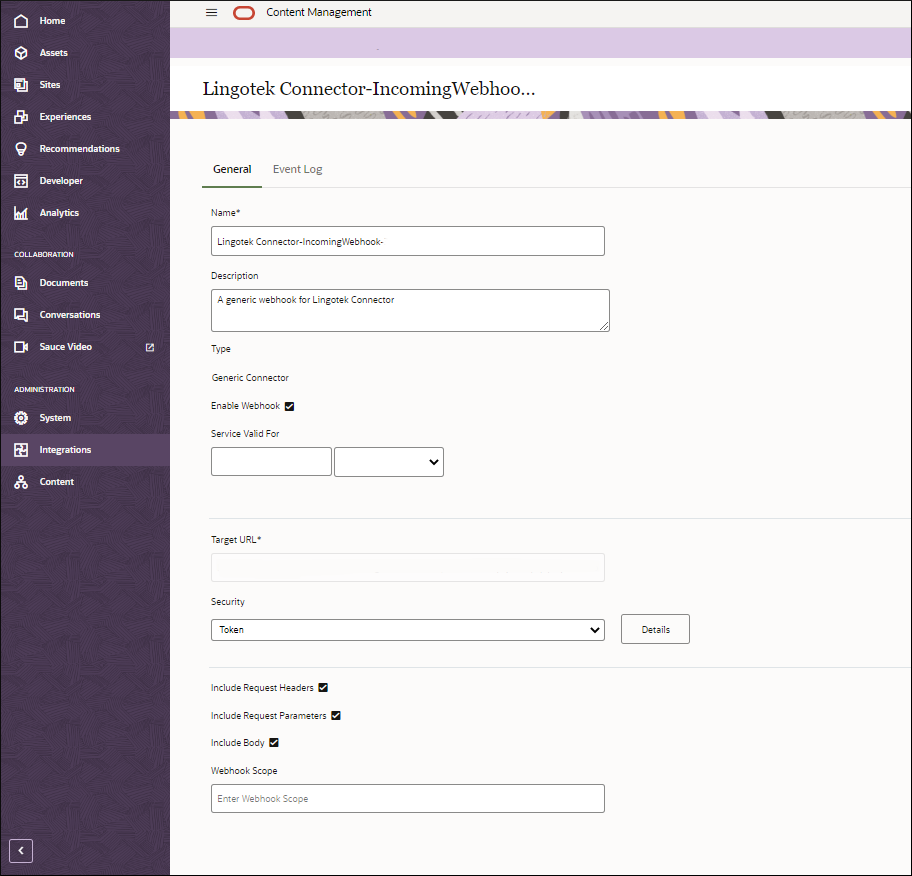
Task: Click the Service Valid For number field
Action: click(271, 462)
